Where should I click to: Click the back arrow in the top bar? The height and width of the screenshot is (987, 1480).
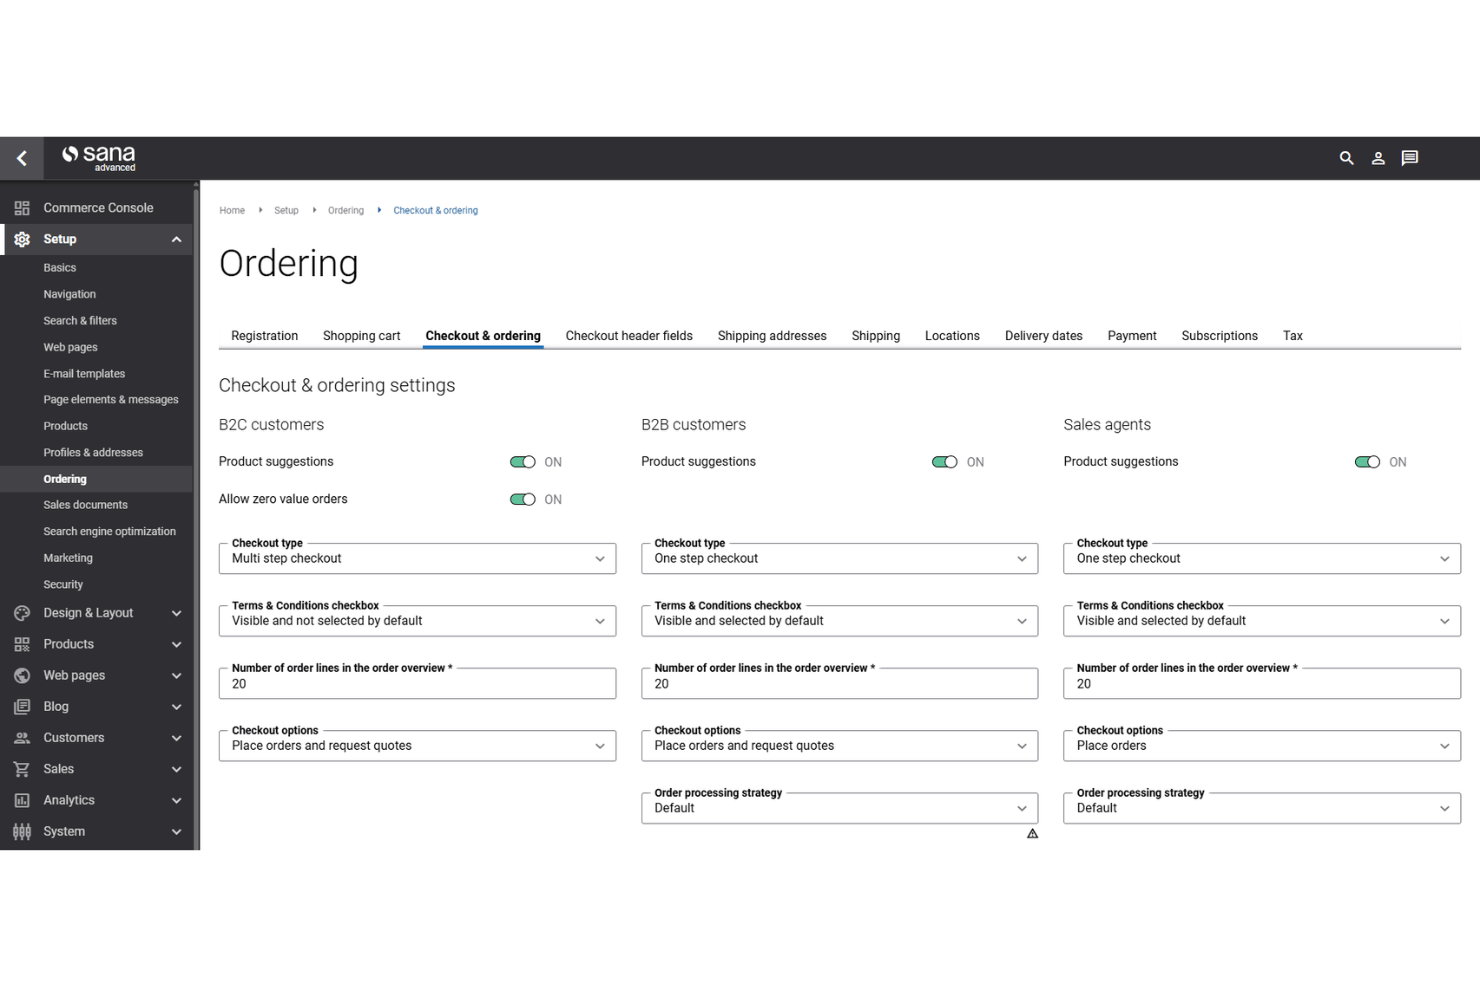coord(21,158)
